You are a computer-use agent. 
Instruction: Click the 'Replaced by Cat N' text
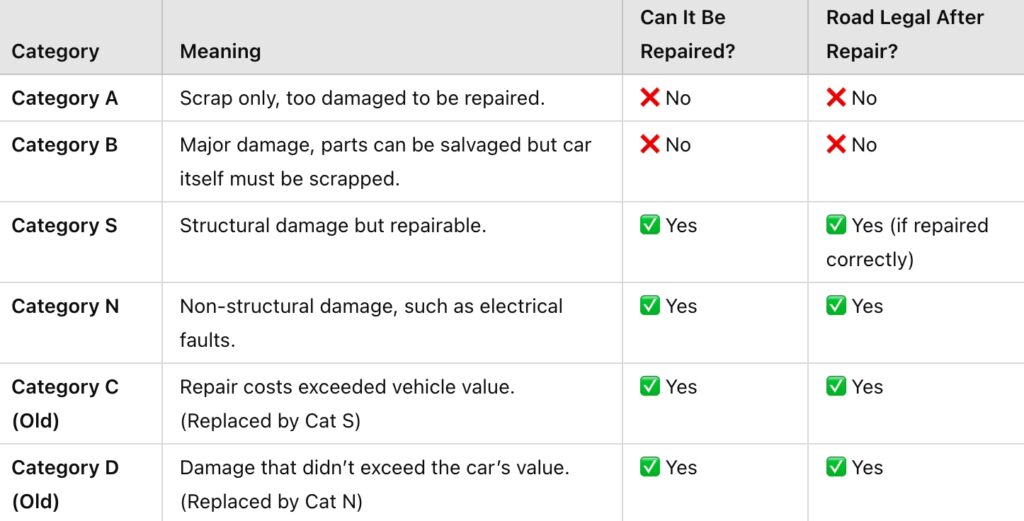pos(271,501)
